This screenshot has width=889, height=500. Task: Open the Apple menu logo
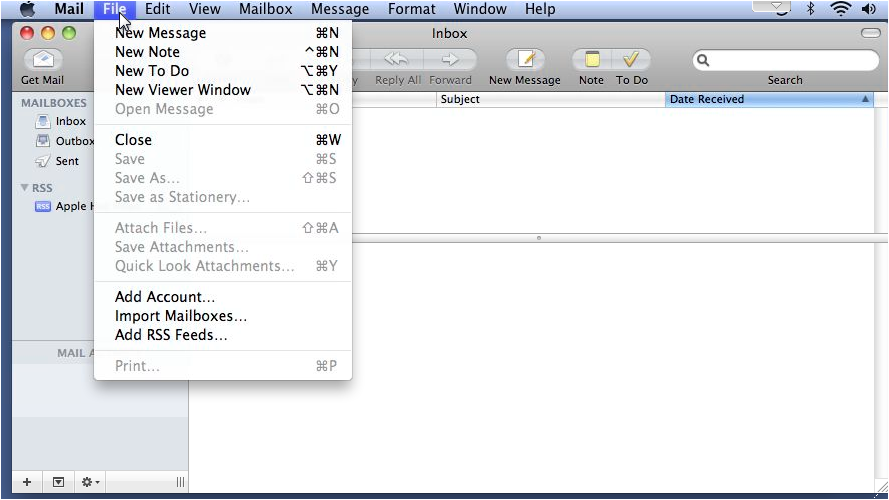(27, 9)
